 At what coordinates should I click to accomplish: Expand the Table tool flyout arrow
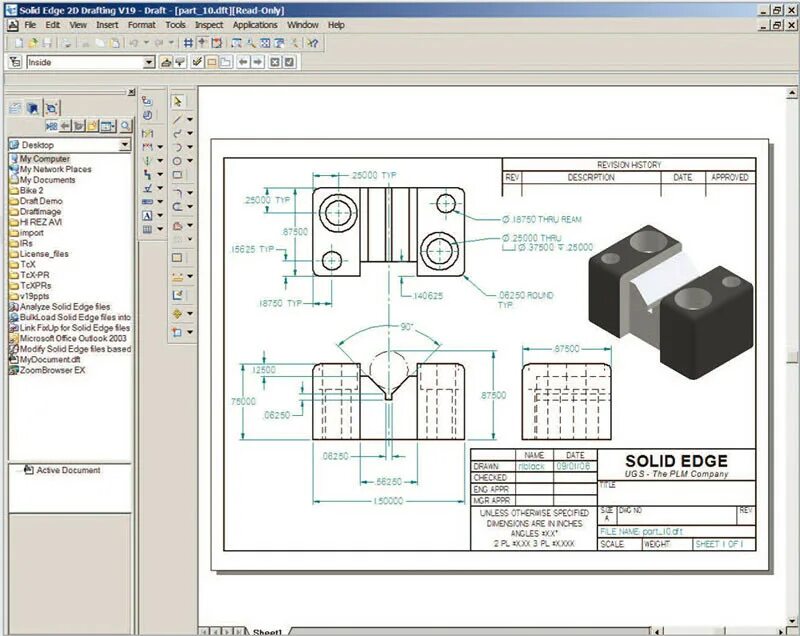tap(160, 230)
